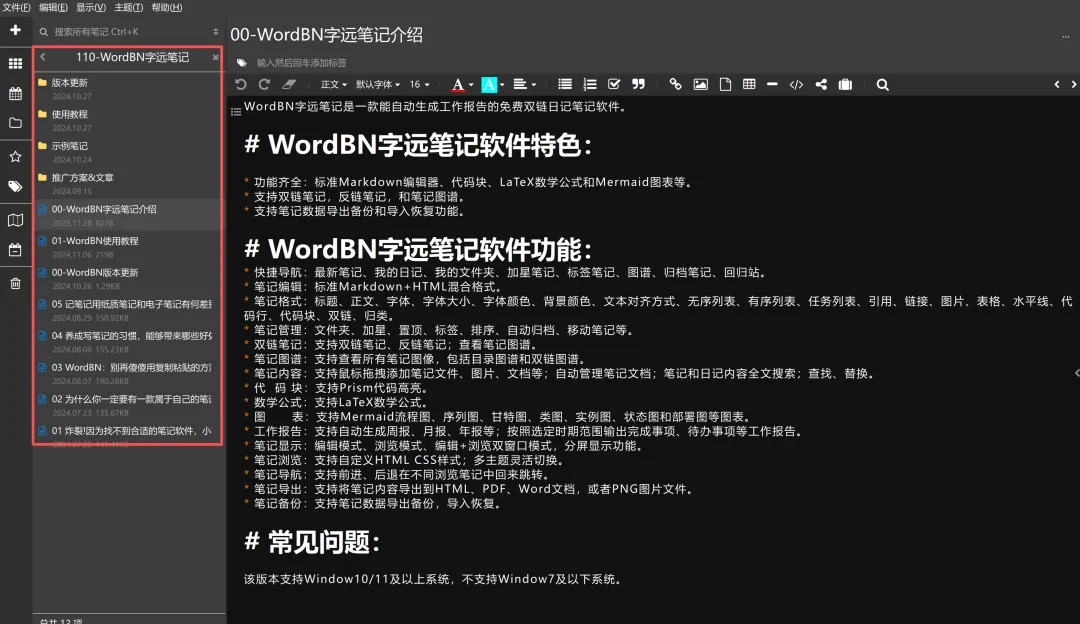This screenshot has width=1080, height=624.
Task: Open the 推广方案&文章 folder
Action: click(x=128, y=183)
